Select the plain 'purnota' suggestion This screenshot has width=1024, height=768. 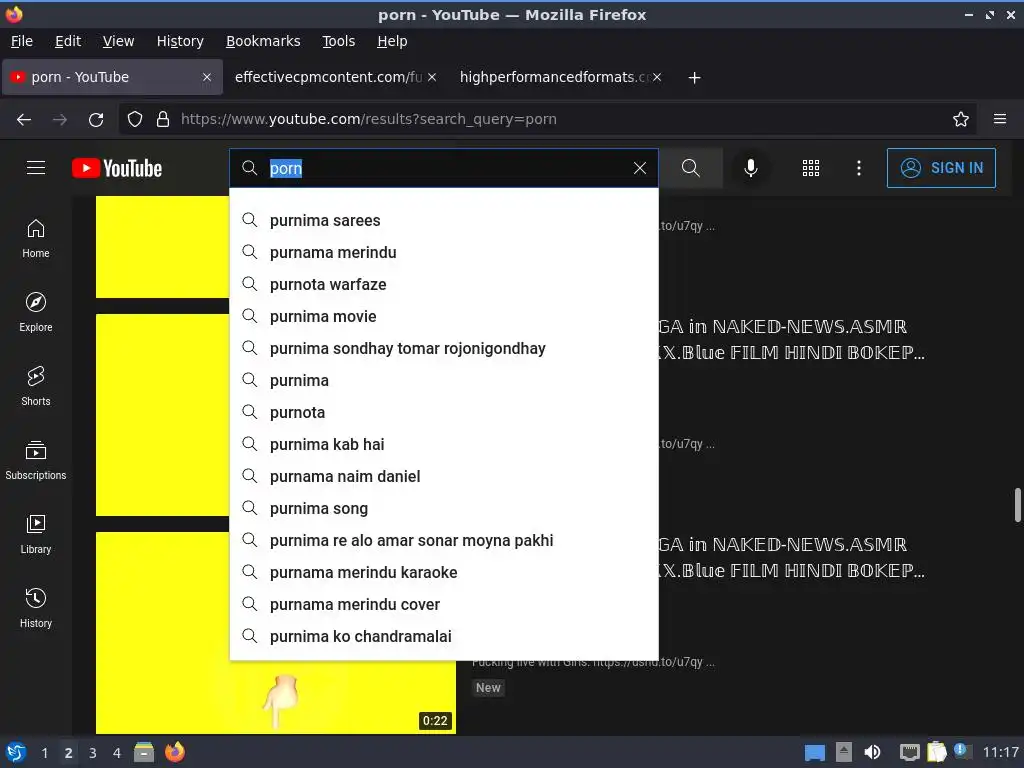click(x=444, y=412)
